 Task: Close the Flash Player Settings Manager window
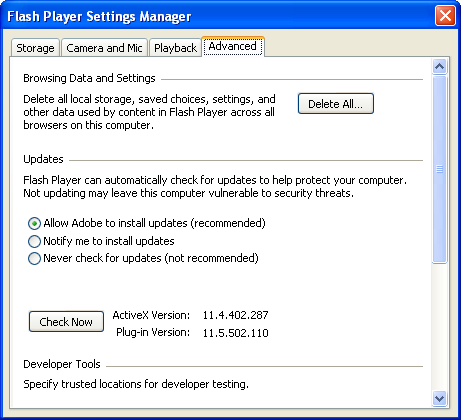coord(445,15)
